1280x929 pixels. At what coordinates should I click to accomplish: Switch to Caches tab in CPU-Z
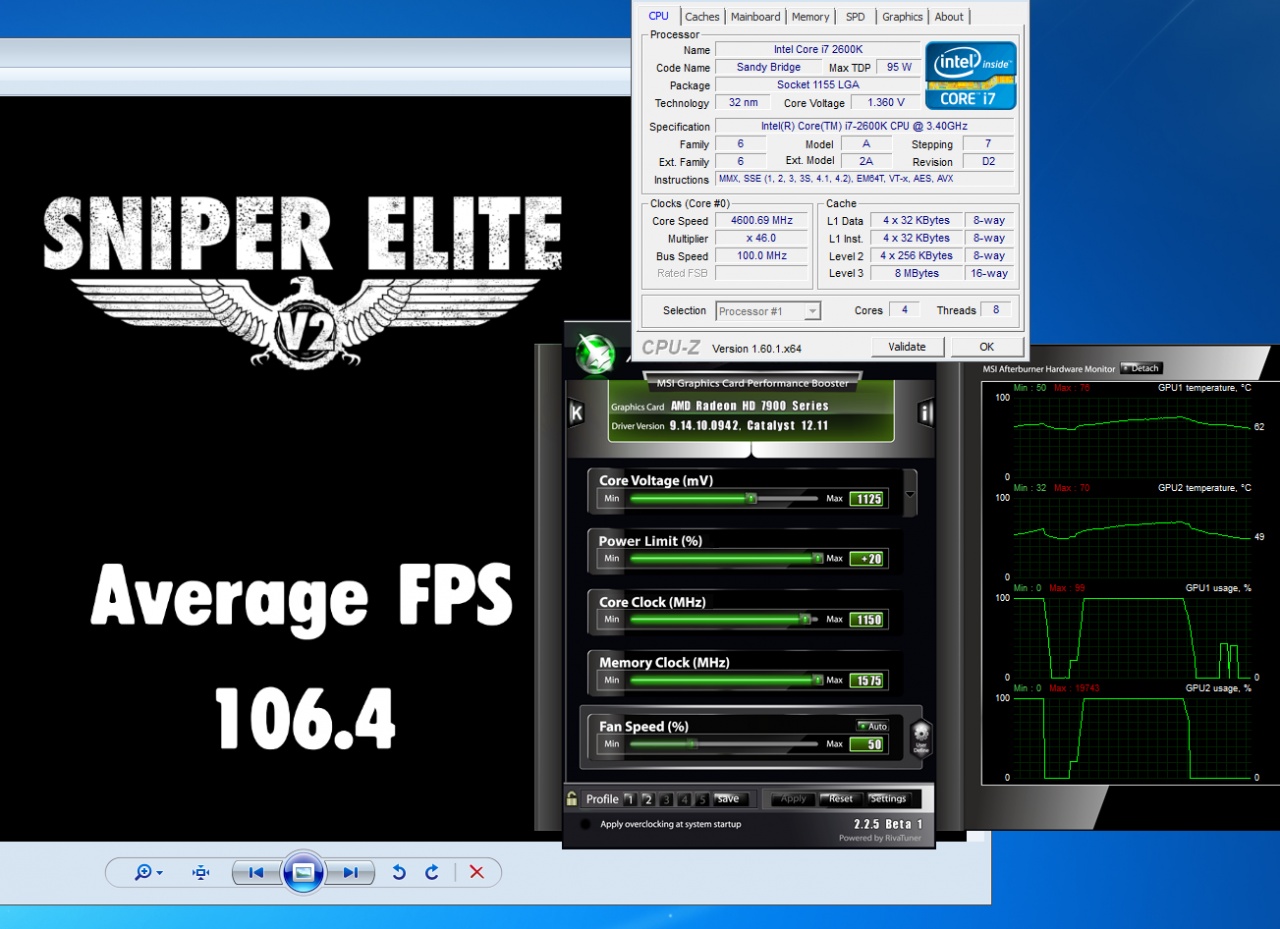[702, 17]
